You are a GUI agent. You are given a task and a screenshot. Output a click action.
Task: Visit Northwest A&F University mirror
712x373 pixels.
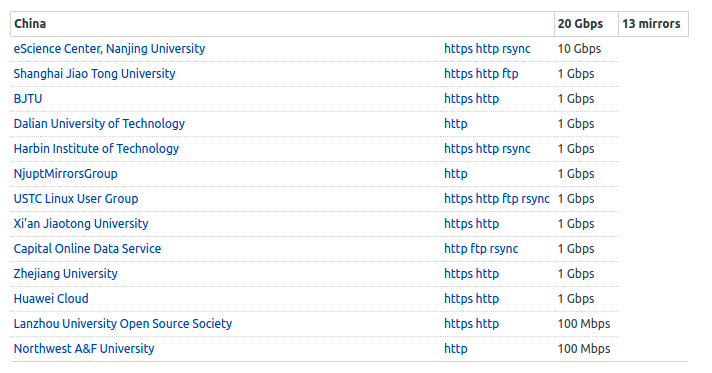(x=84, y=348)
